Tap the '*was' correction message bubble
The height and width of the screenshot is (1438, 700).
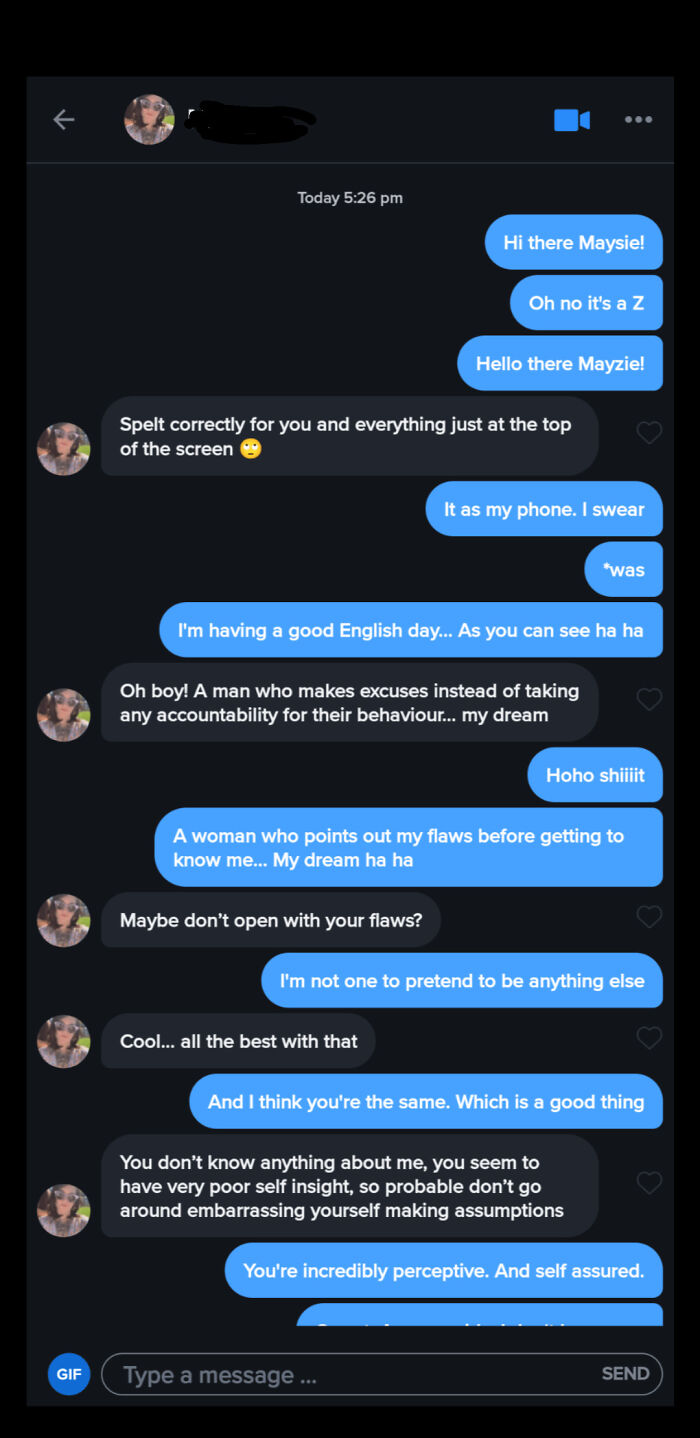click(x=623, y=568)
